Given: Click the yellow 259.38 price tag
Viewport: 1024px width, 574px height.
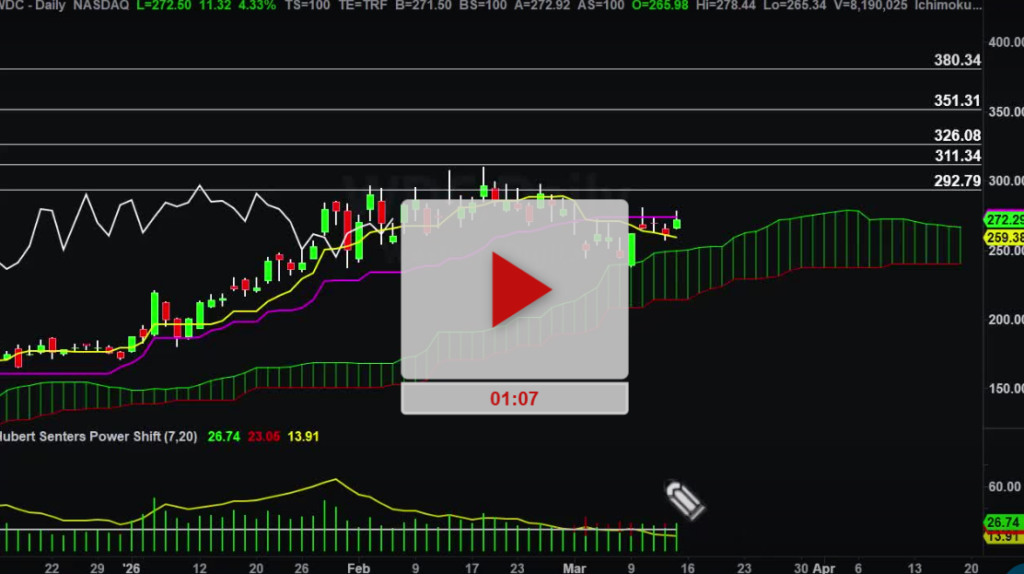Looking at the screenshot, I should 1004,238.
